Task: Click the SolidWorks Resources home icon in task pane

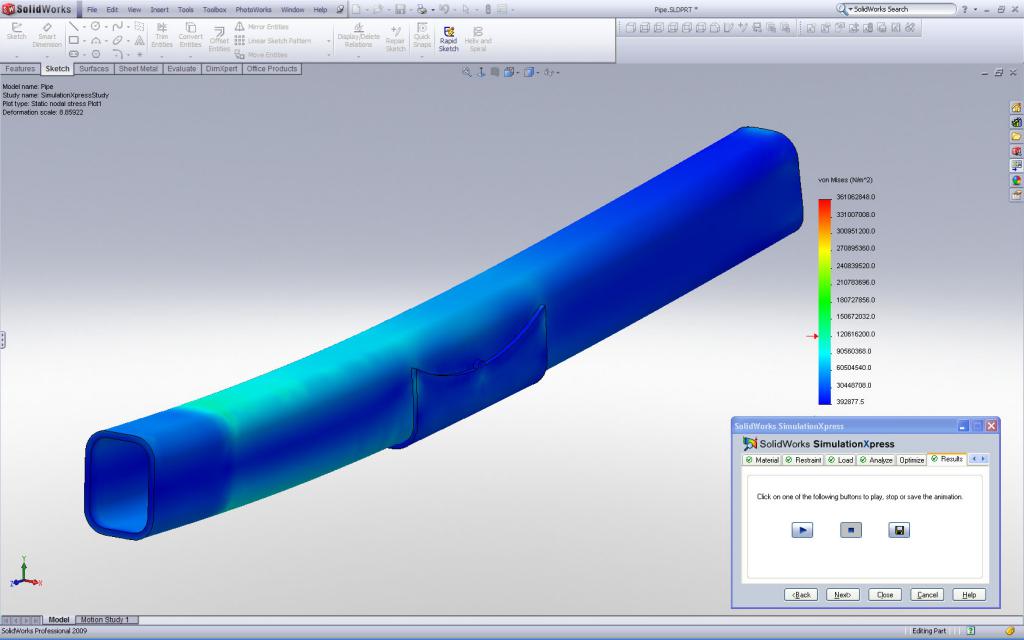Action: pos(1016,108)
